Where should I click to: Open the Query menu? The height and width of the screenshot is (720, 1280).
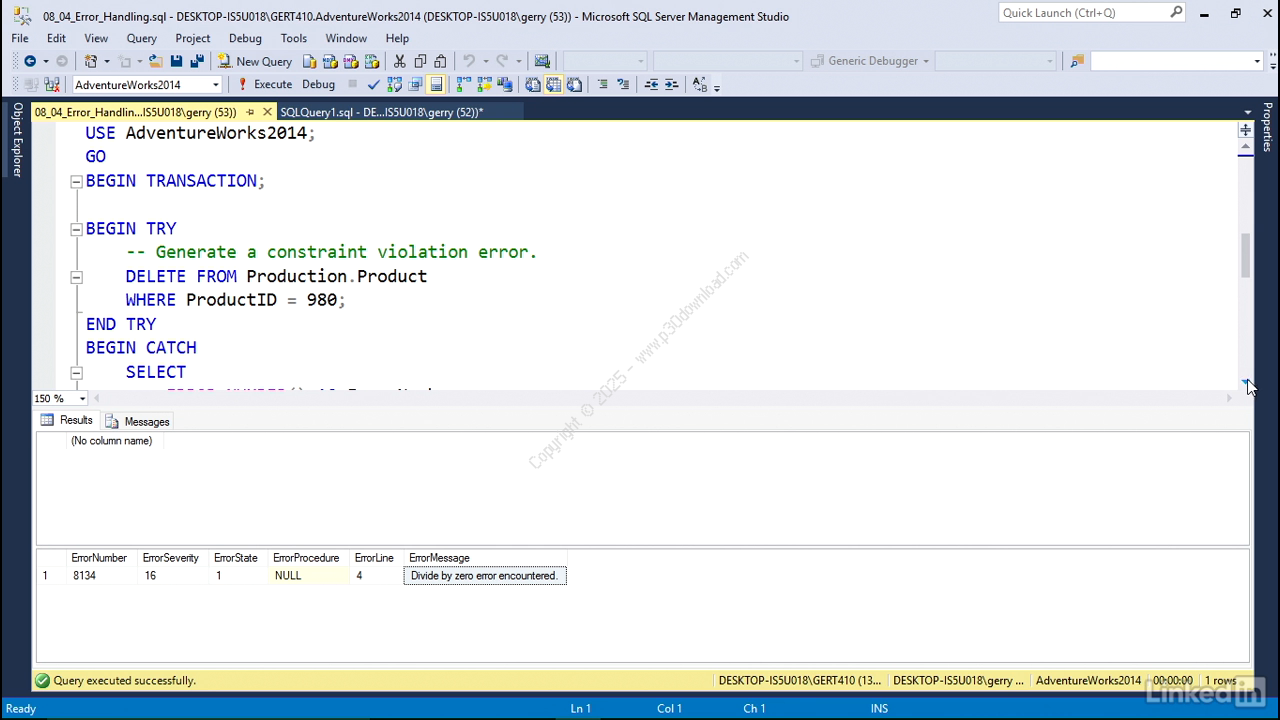coord(141,38)
